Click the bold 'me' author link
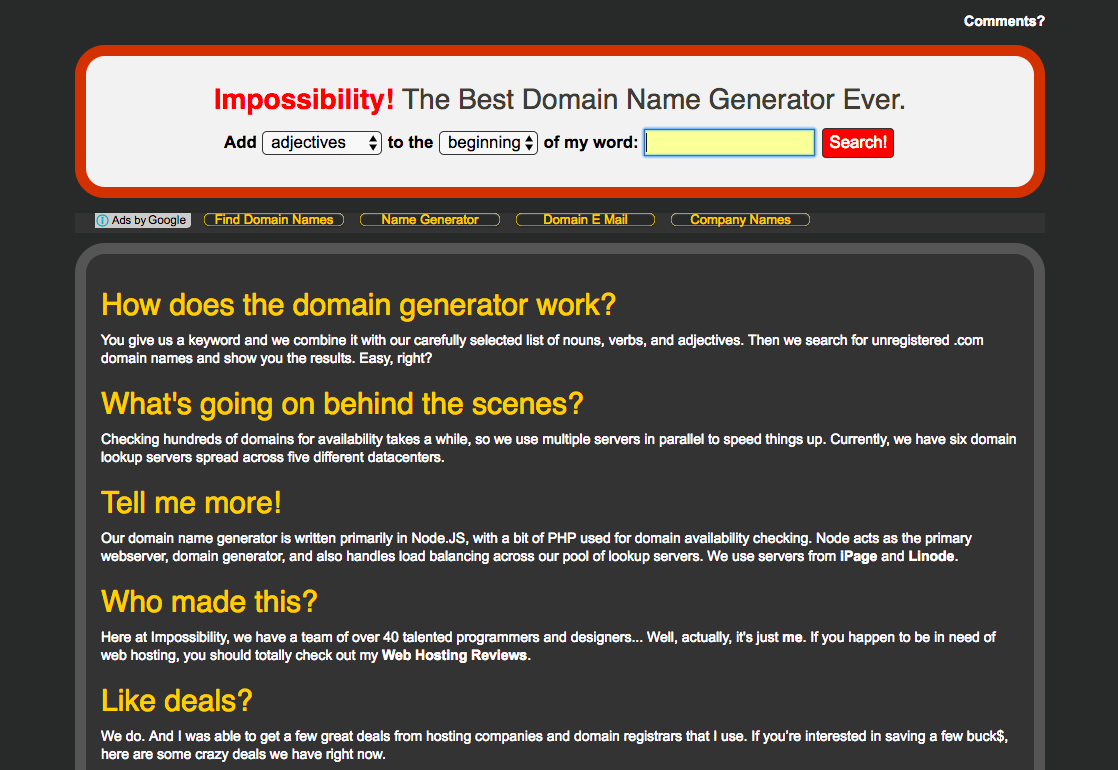 coord(792,637)
